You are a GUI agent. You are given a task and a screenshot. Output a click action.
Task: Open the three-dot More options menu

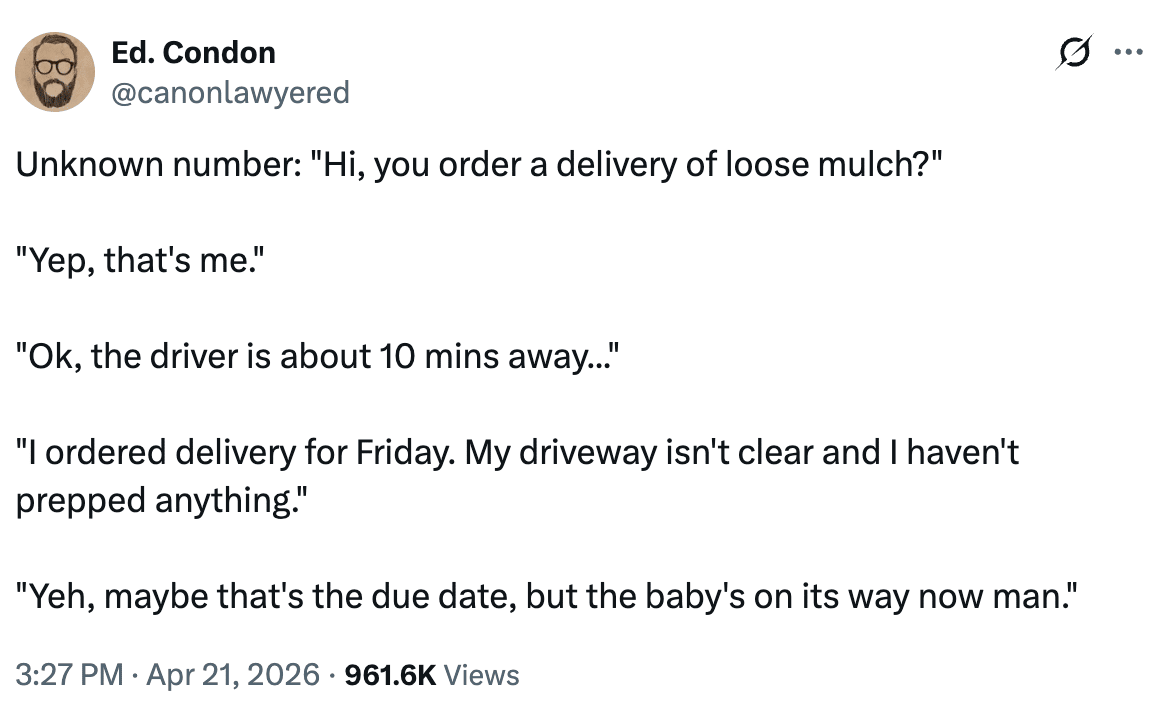tap(1132, 53)
